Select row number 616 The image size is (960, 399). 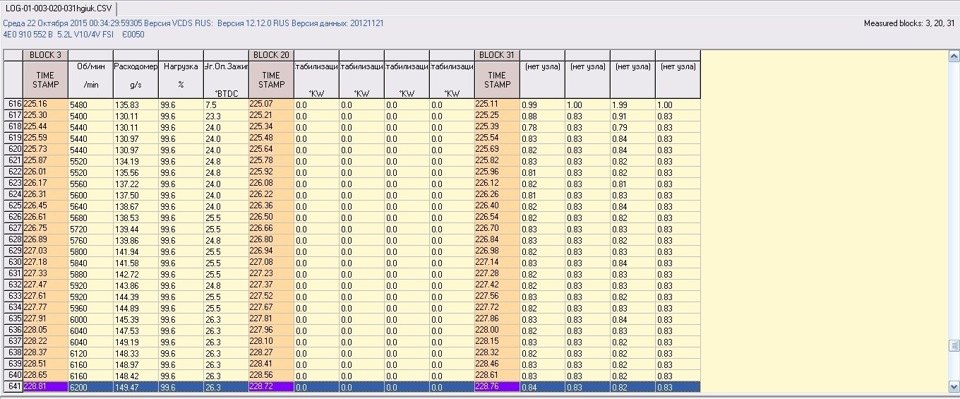pyautogui.click(x=13, y=105)
